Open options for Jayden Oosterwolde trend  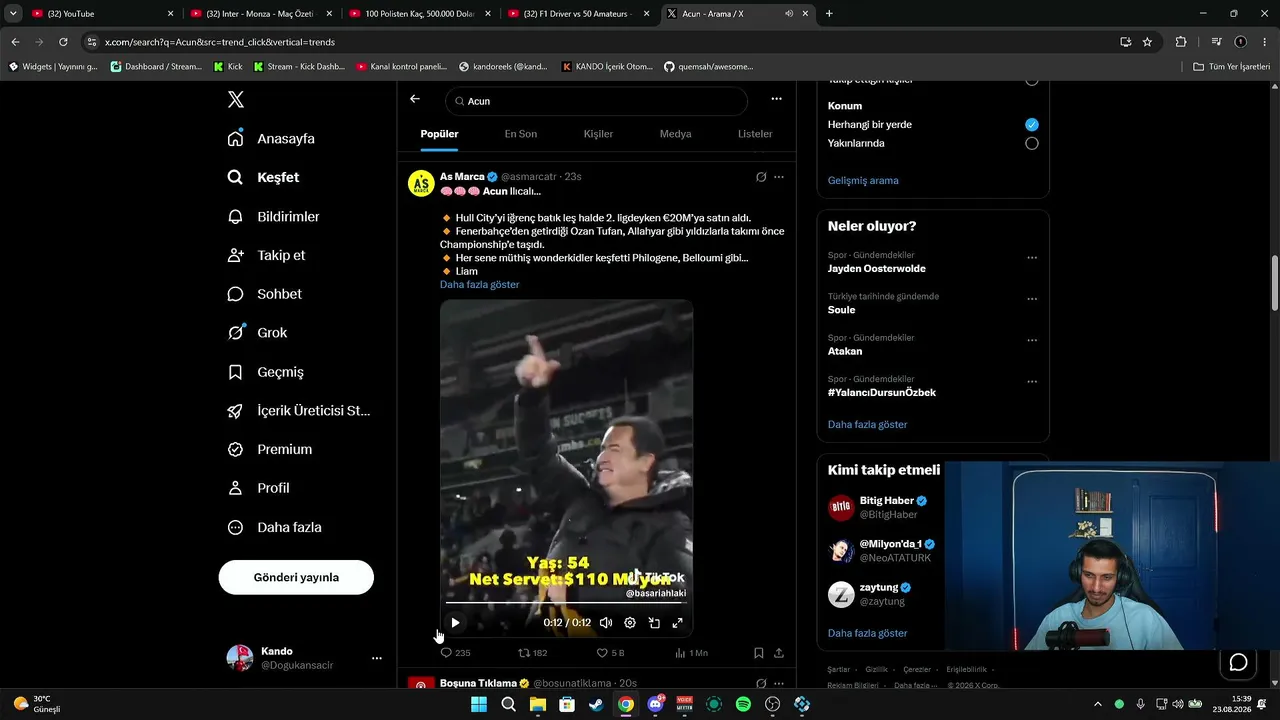[x=1032, y=258]
